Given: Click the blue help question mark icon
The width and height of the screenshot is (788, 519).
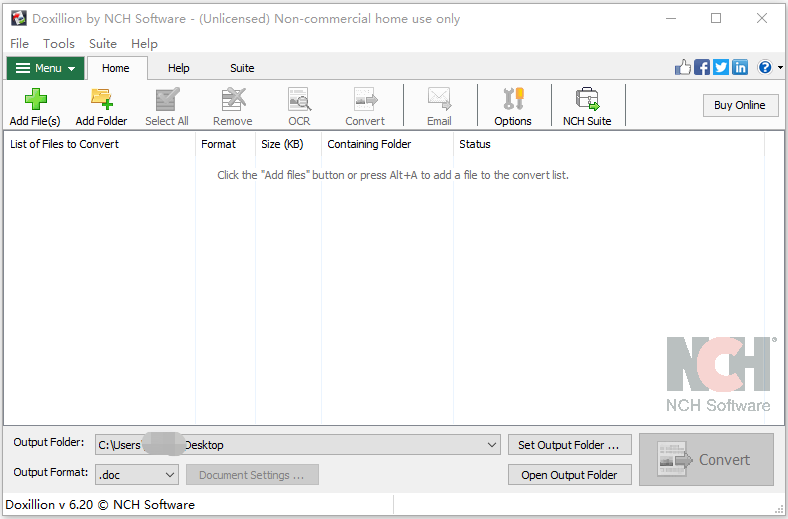Looking at the screenshot, I should click(x=765, y=67).
